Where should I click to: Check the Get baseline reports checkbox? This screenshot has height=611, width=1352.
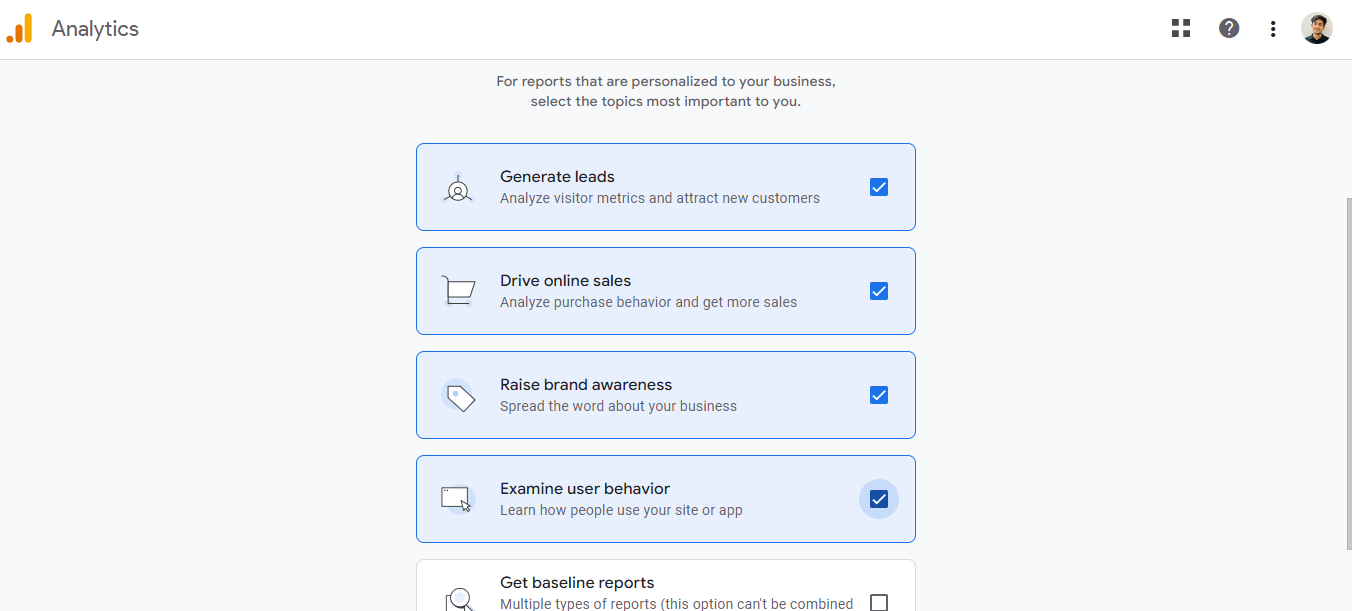[x=879, y=602]
